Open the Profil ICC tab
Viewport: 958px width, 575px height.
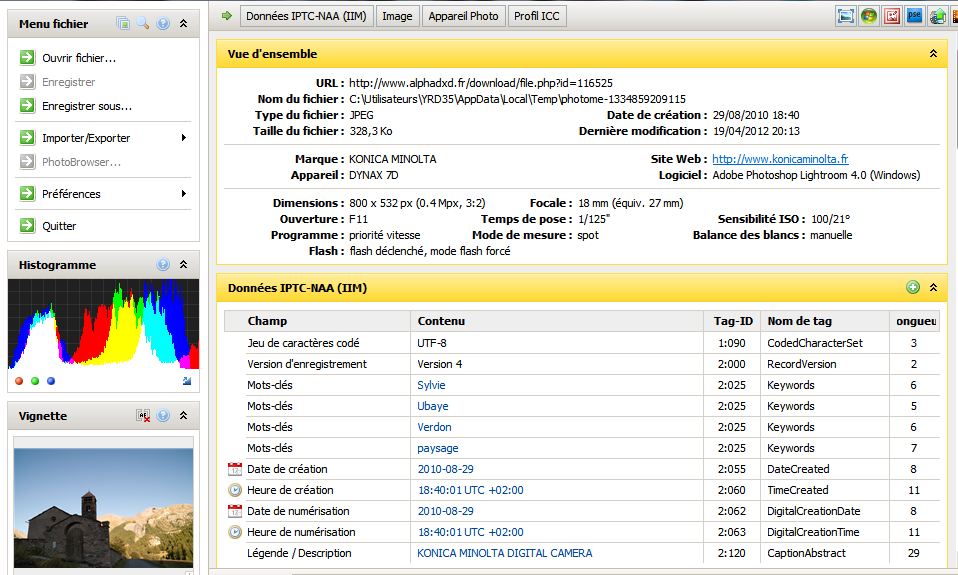(537, 16)
